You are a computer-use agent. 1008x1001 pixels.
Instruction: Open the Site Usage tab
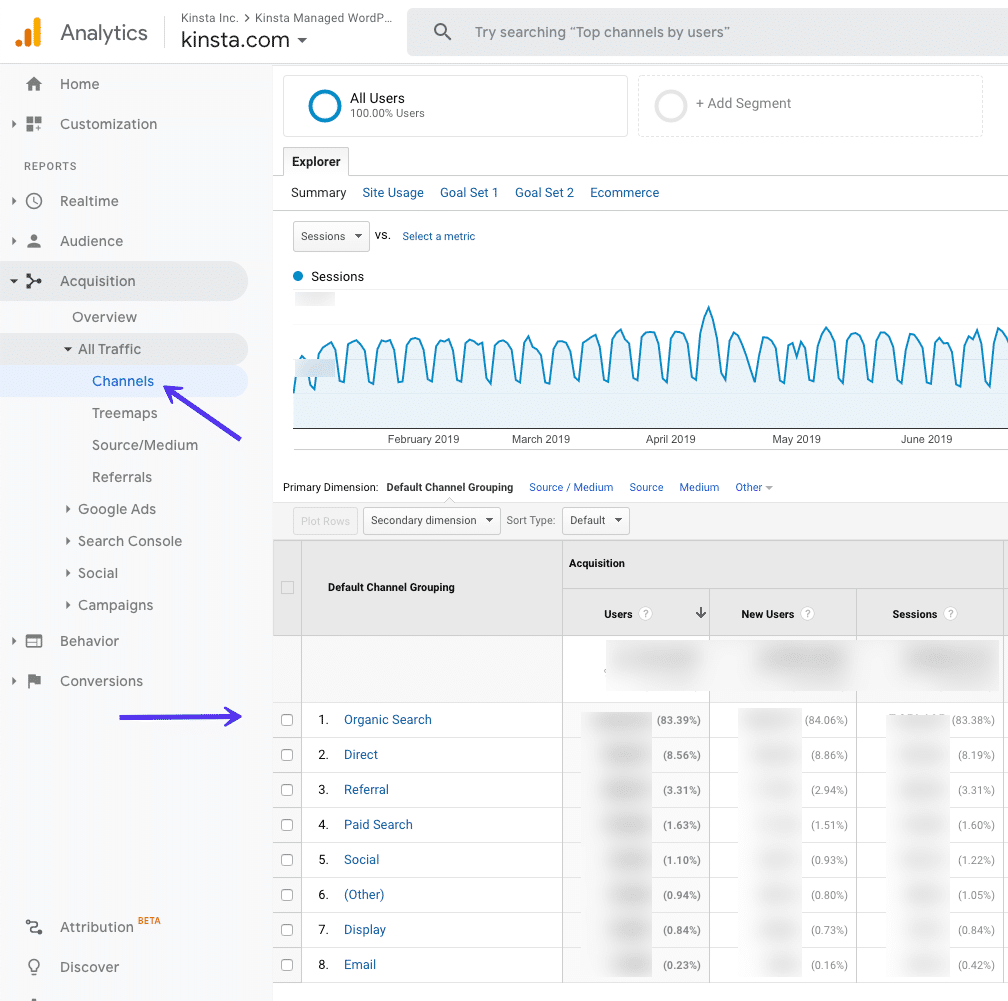[392, 192]
